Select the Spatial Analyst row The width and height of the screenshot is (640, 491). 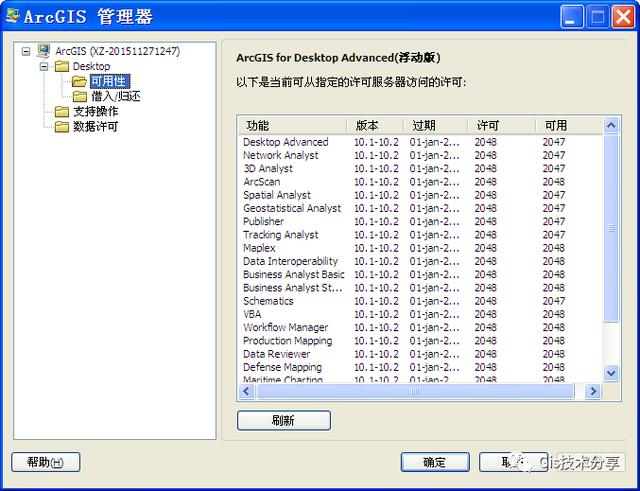click(420, 195)
